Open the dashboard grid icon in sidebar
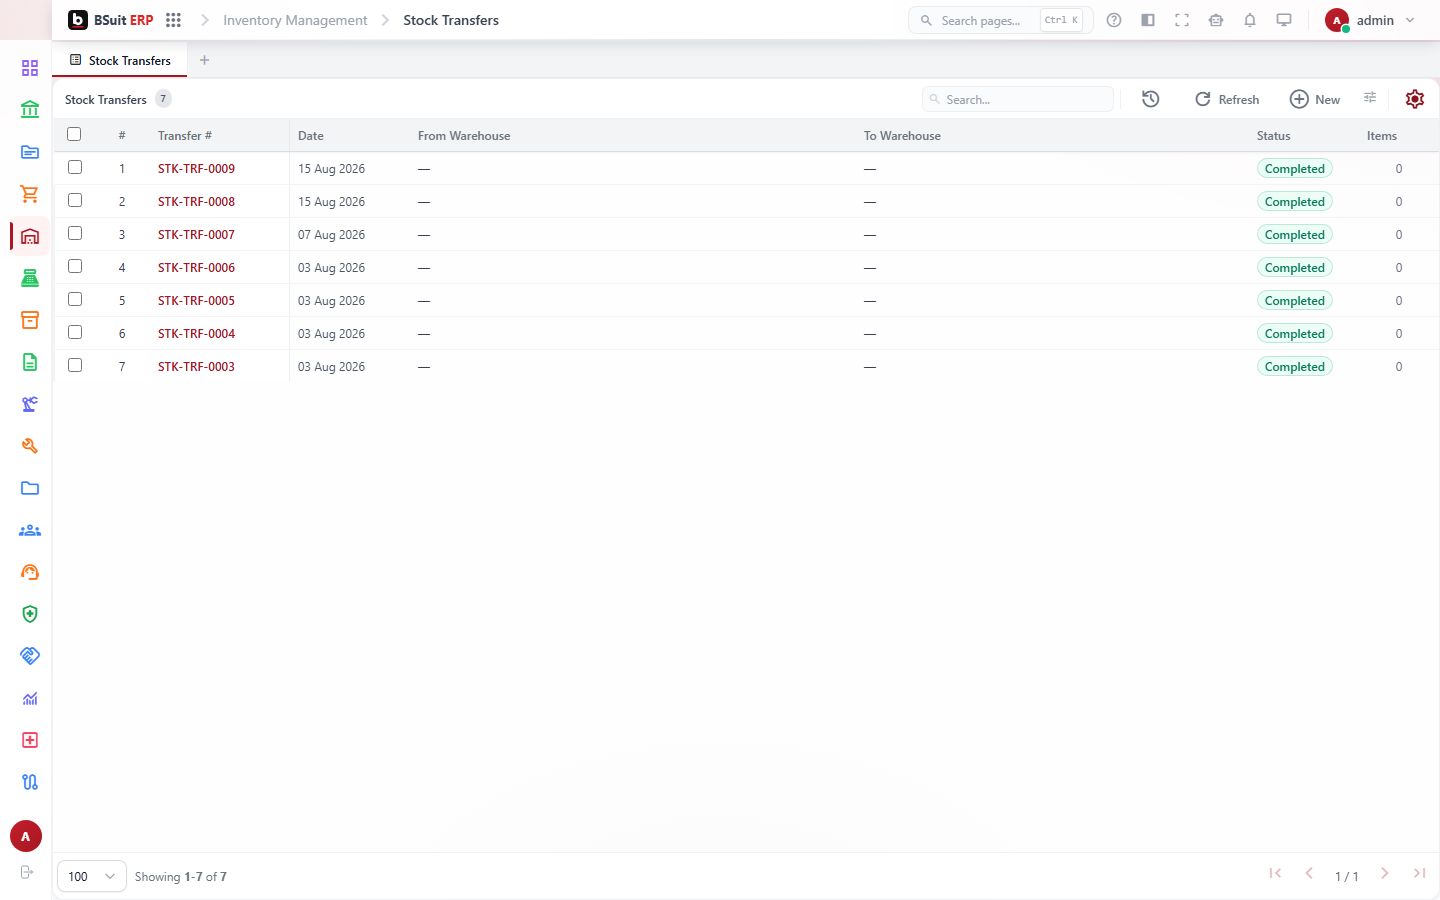 click(30, 68)
